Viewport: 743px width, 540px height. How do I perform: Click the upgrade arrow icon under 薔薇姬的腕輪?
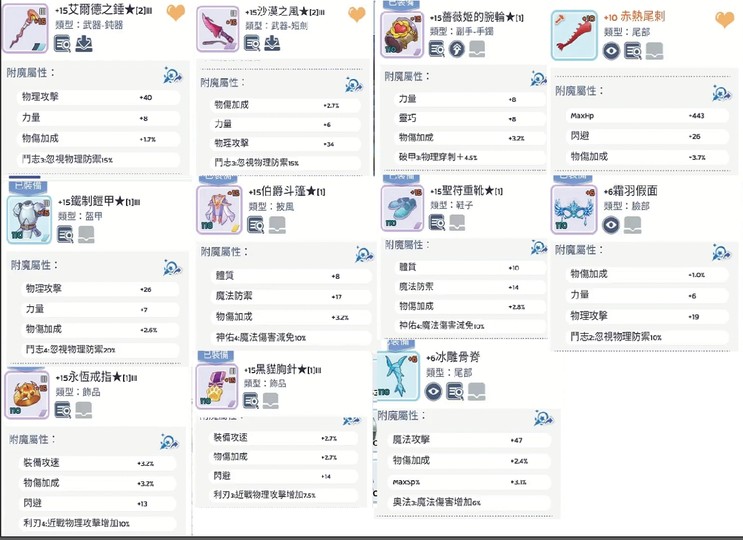pos(457,49)
